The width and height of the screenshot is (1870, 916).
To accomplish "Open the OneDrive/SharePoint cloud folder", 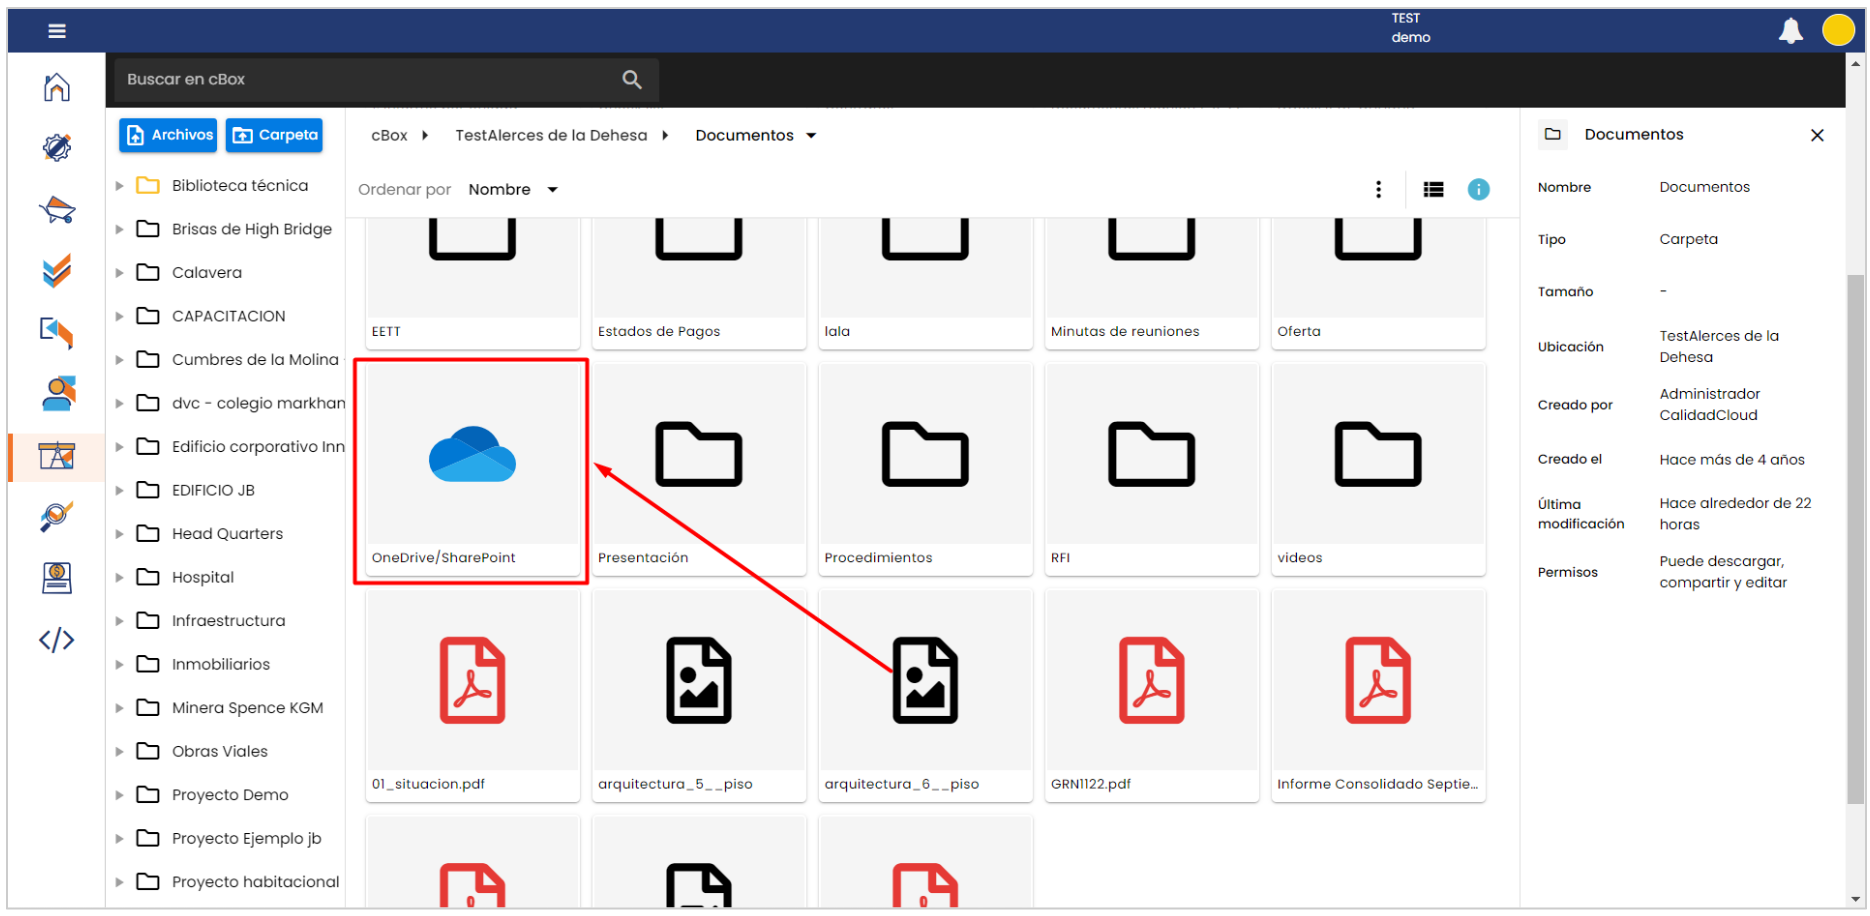I will [472, 470].
